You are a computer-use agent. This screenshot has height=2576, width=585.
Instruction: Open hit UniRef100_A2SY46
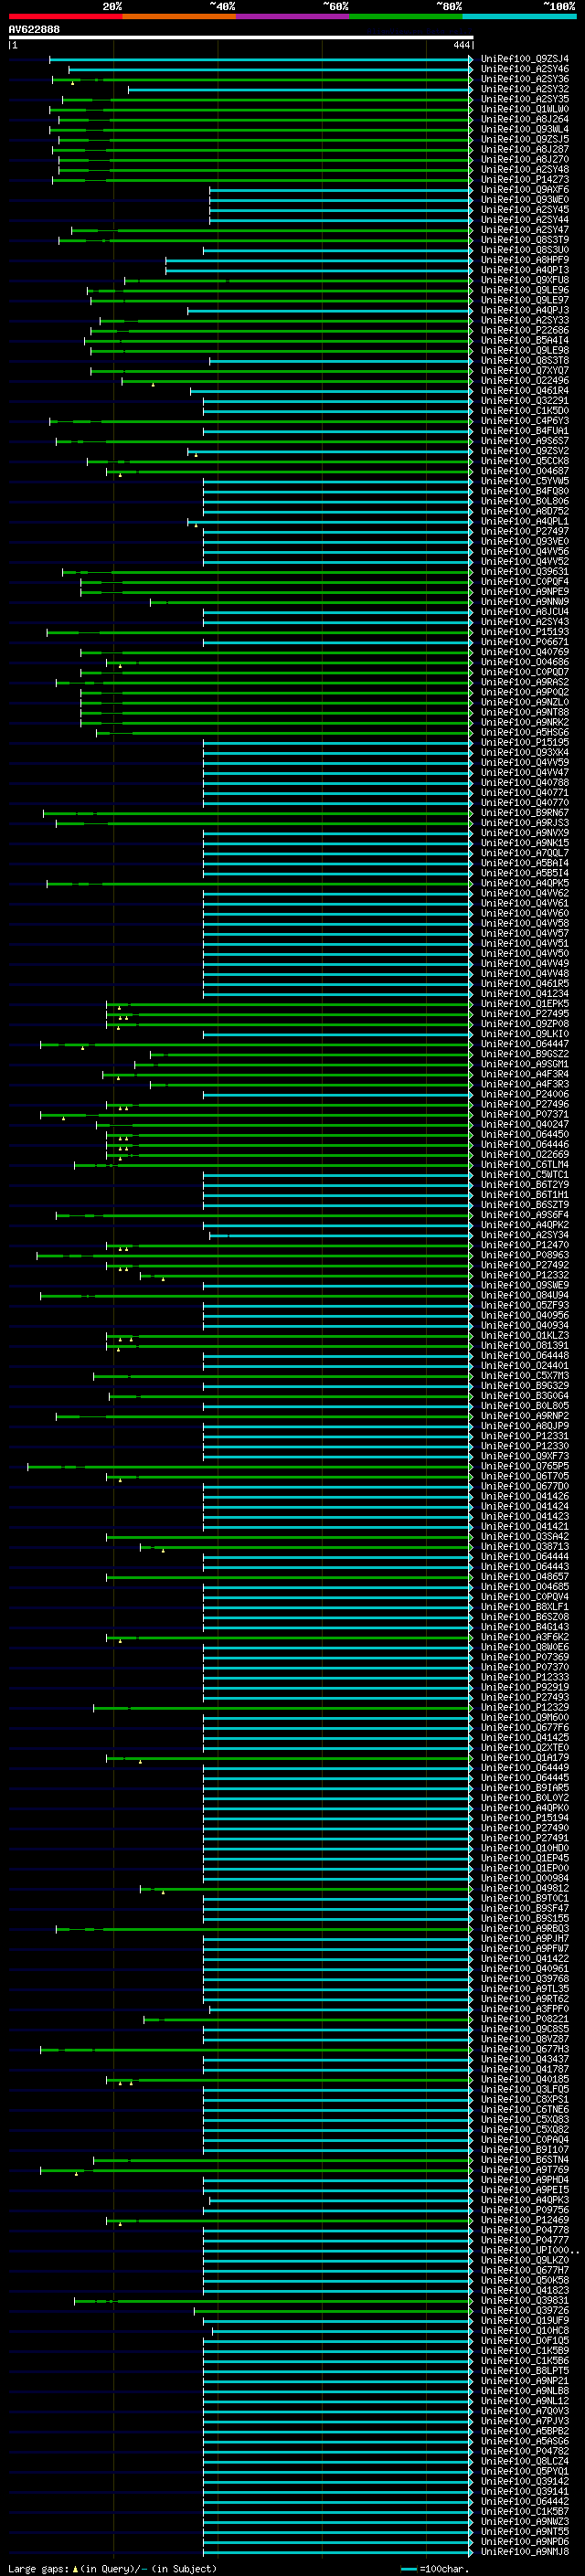click(x=524, y=69)
